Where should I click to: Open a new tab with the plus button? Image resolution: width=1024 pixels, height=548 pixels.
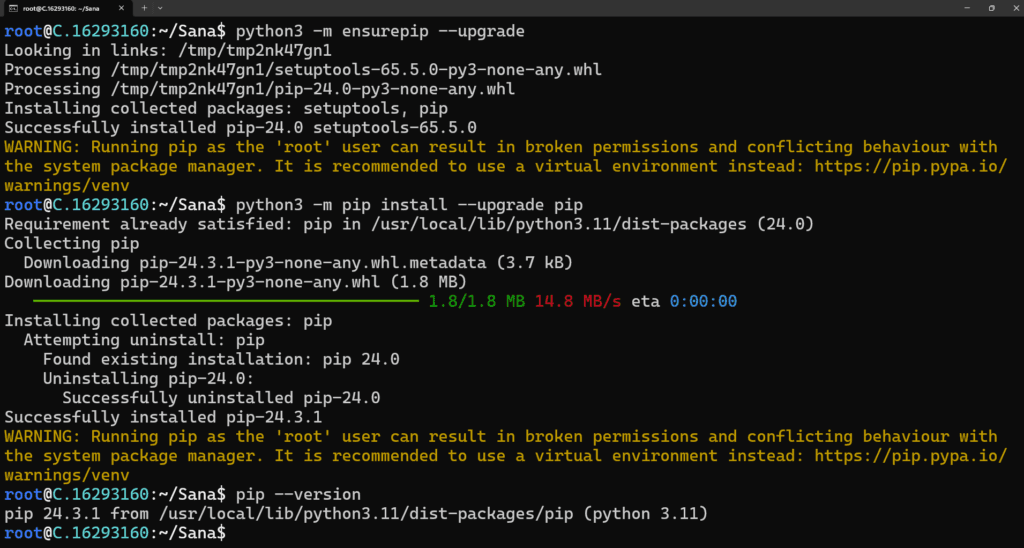144,8
